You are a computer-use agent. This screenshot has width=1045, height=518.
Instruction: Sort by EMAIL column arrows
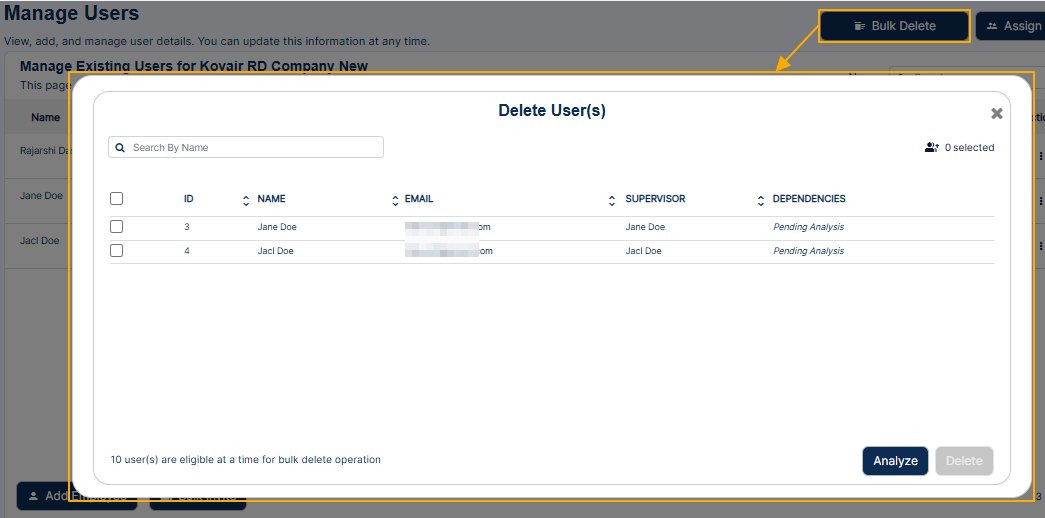click(612, 199)
